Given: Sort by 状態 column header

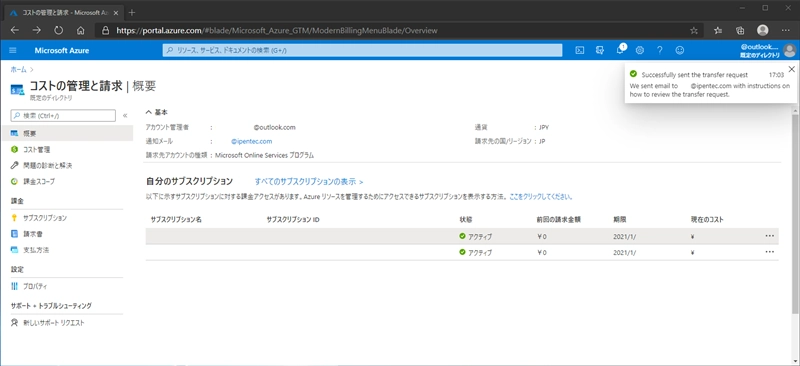Looking at the screenshot, I should coord(465,219).
